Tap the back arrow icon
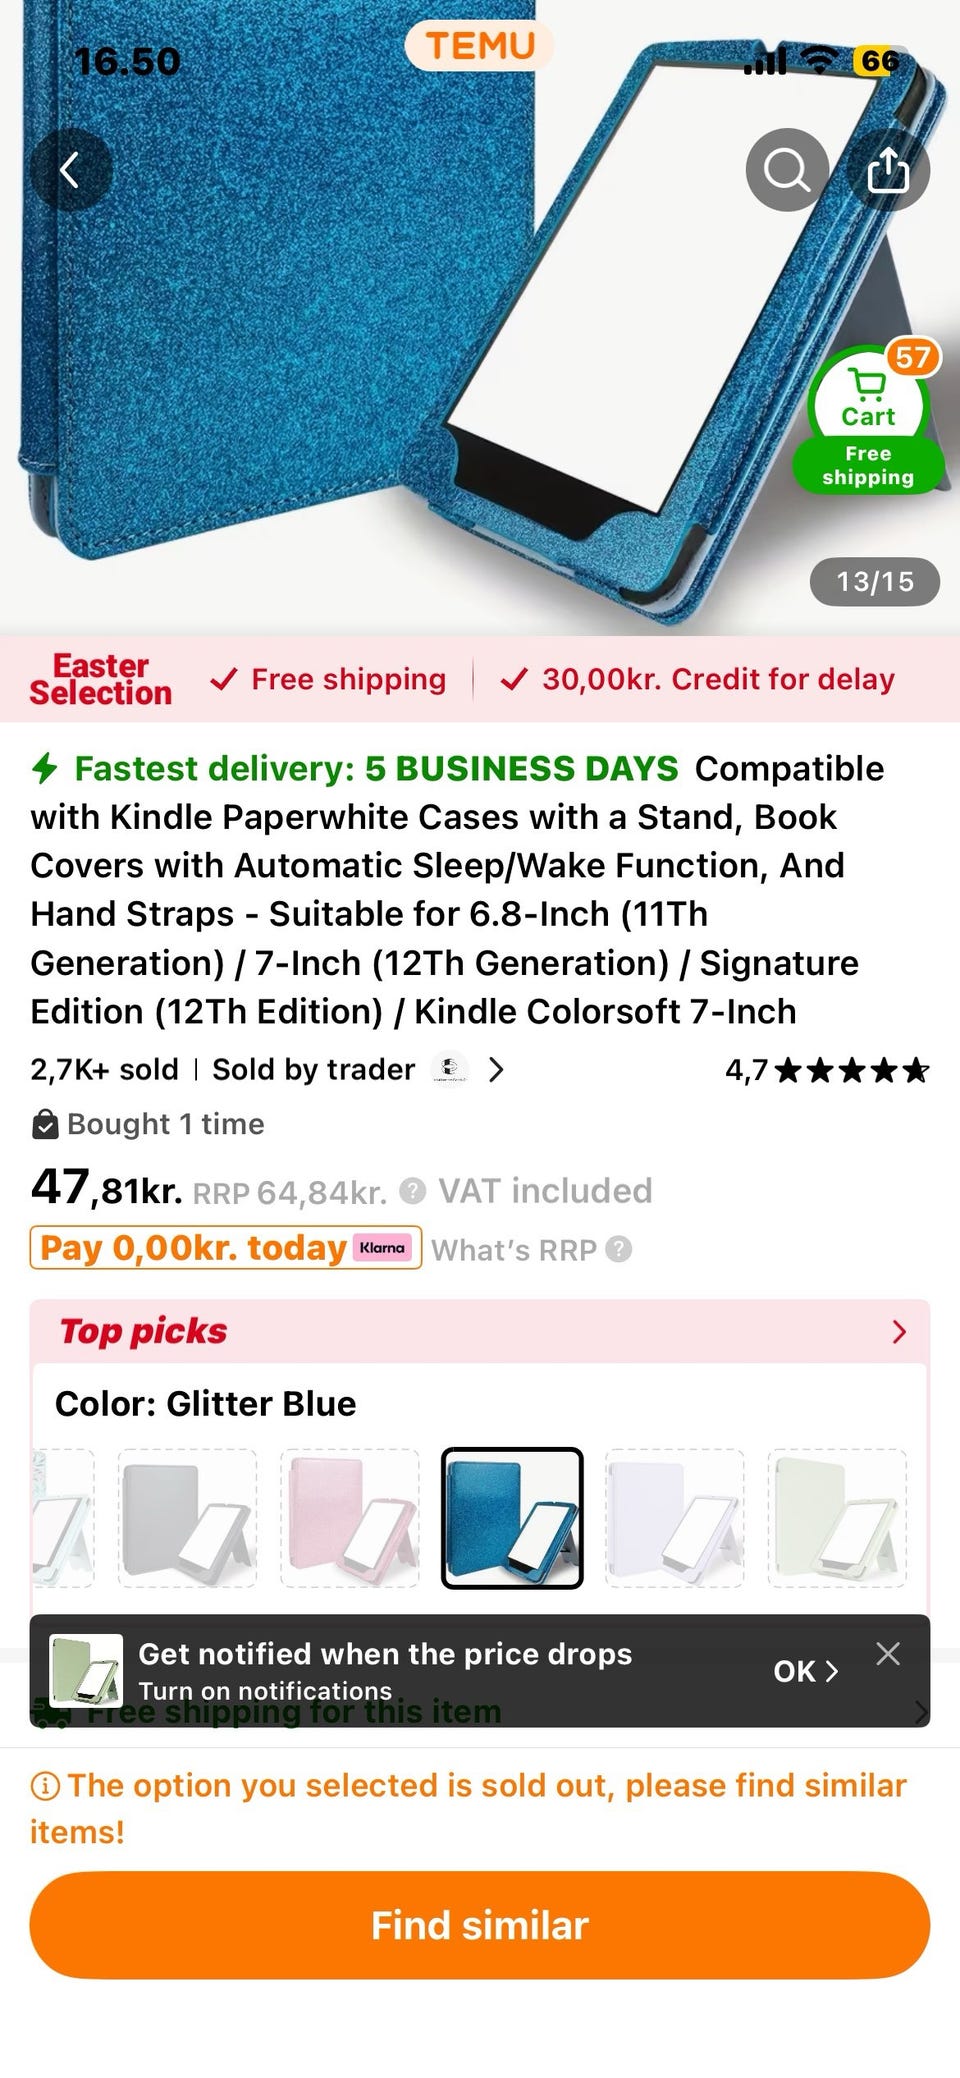Screen dimensions: 960x2078 70,170
